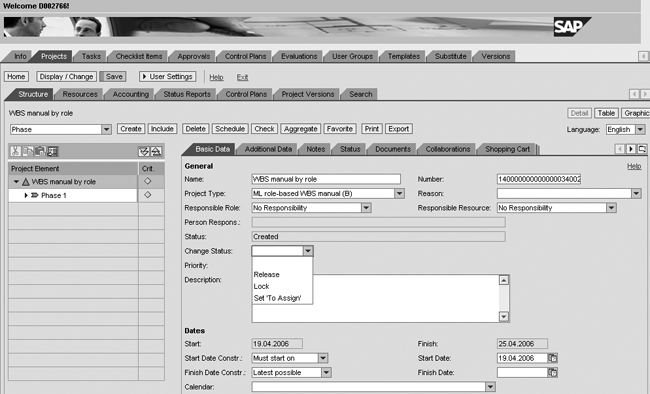Viewport: 650px width, 394px height.
Task: Select Release from Change Status list
Action: click(267, 275)
